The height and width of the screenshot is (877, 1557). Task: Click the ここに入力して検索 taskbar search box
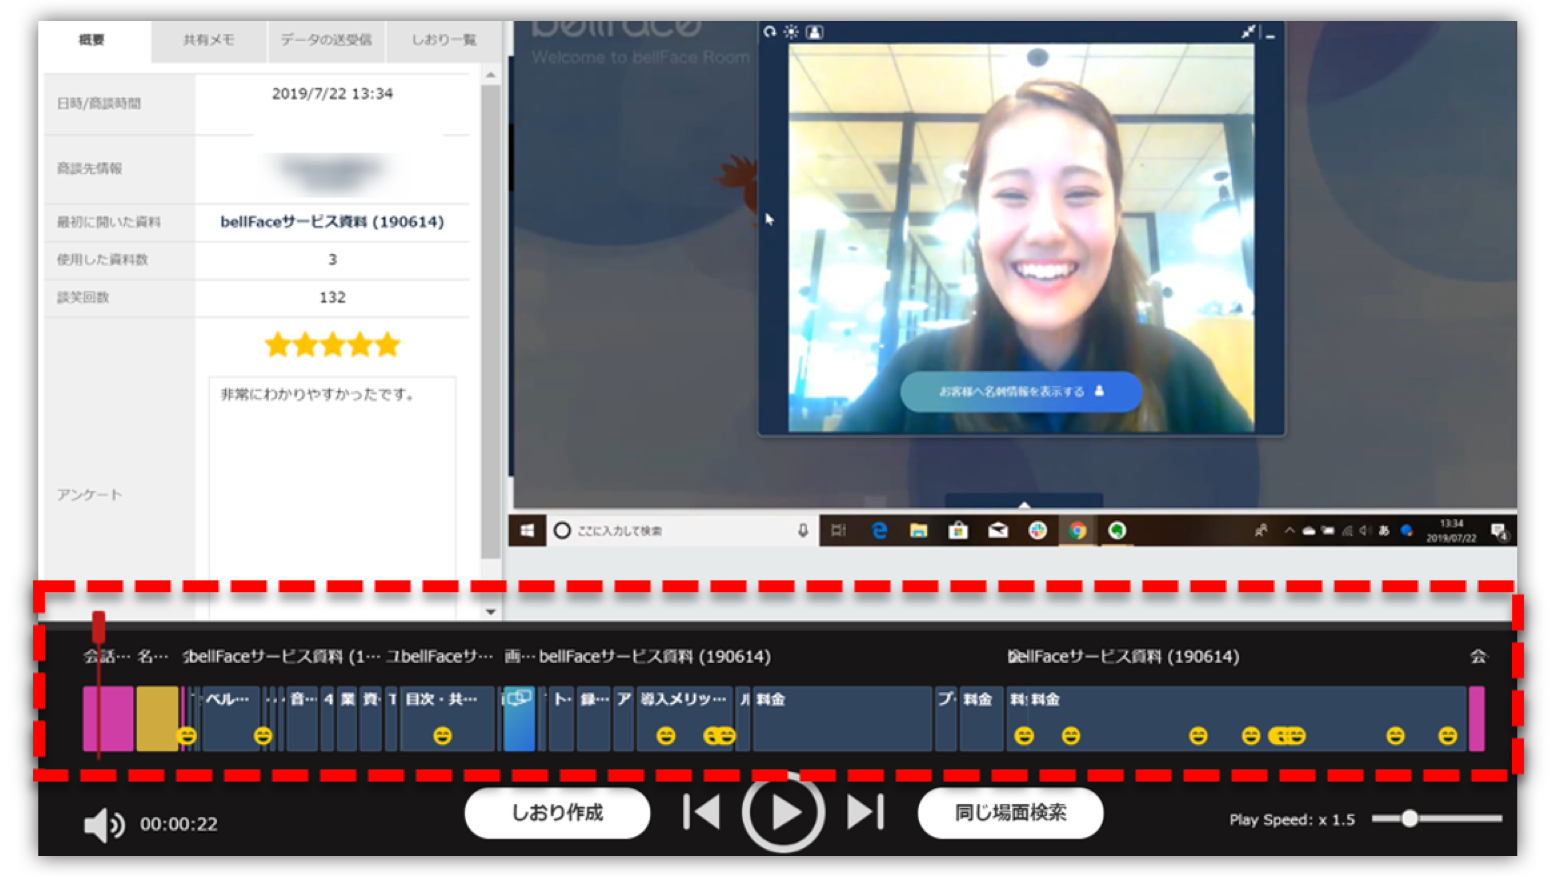click(x=682, y=530)
